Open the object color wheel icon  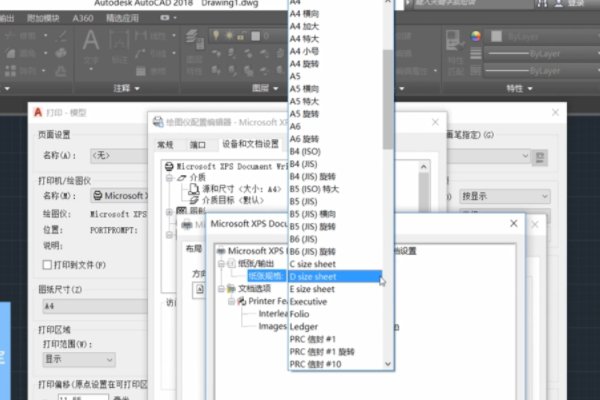point(476,36)
